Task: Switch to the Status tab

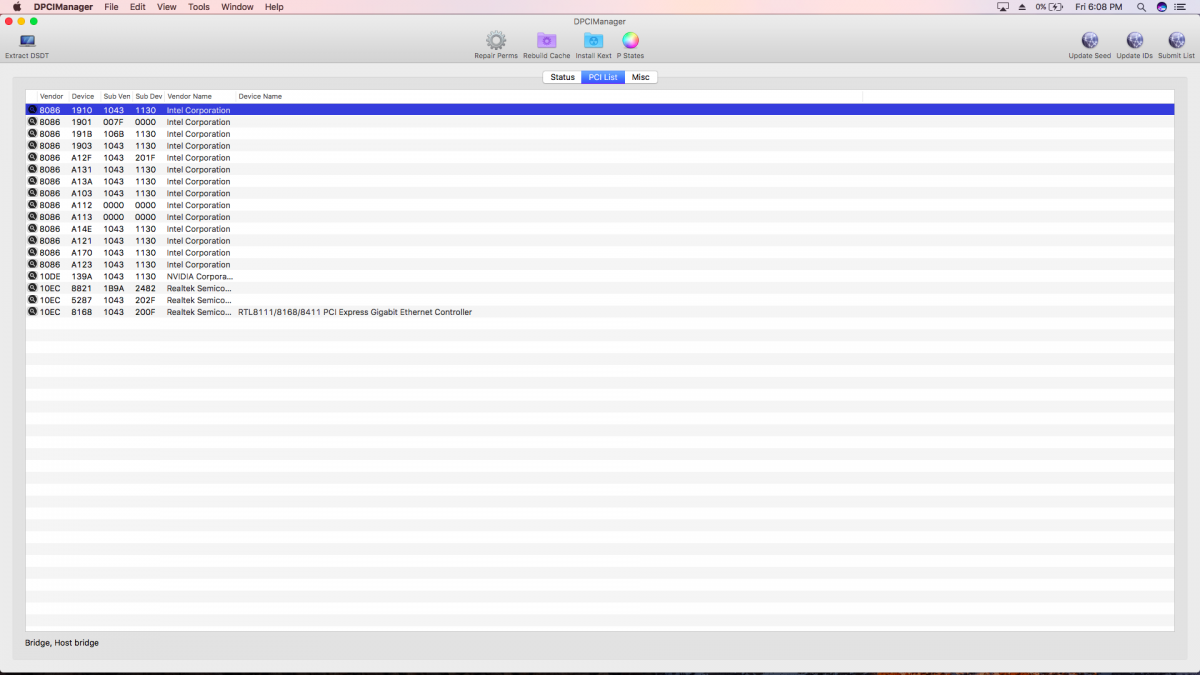Action: [562, 77]
